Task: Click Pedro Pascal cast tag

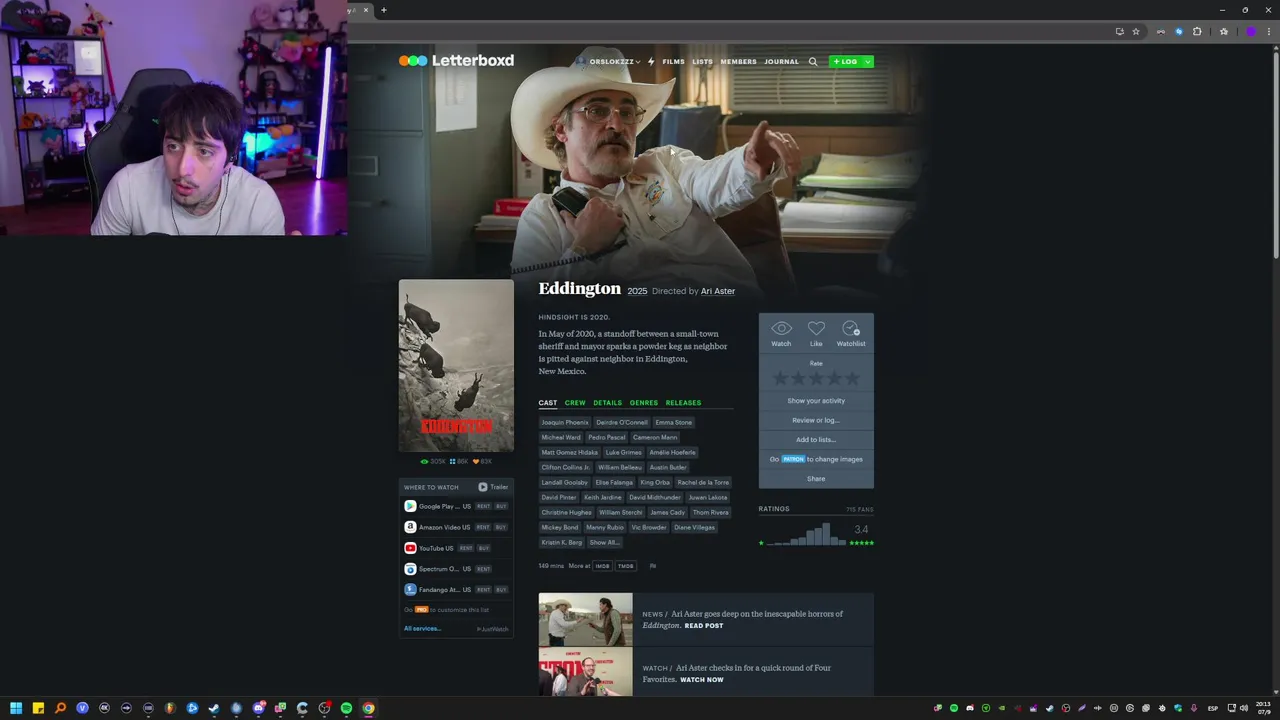Action: click(x=607, y=437)
